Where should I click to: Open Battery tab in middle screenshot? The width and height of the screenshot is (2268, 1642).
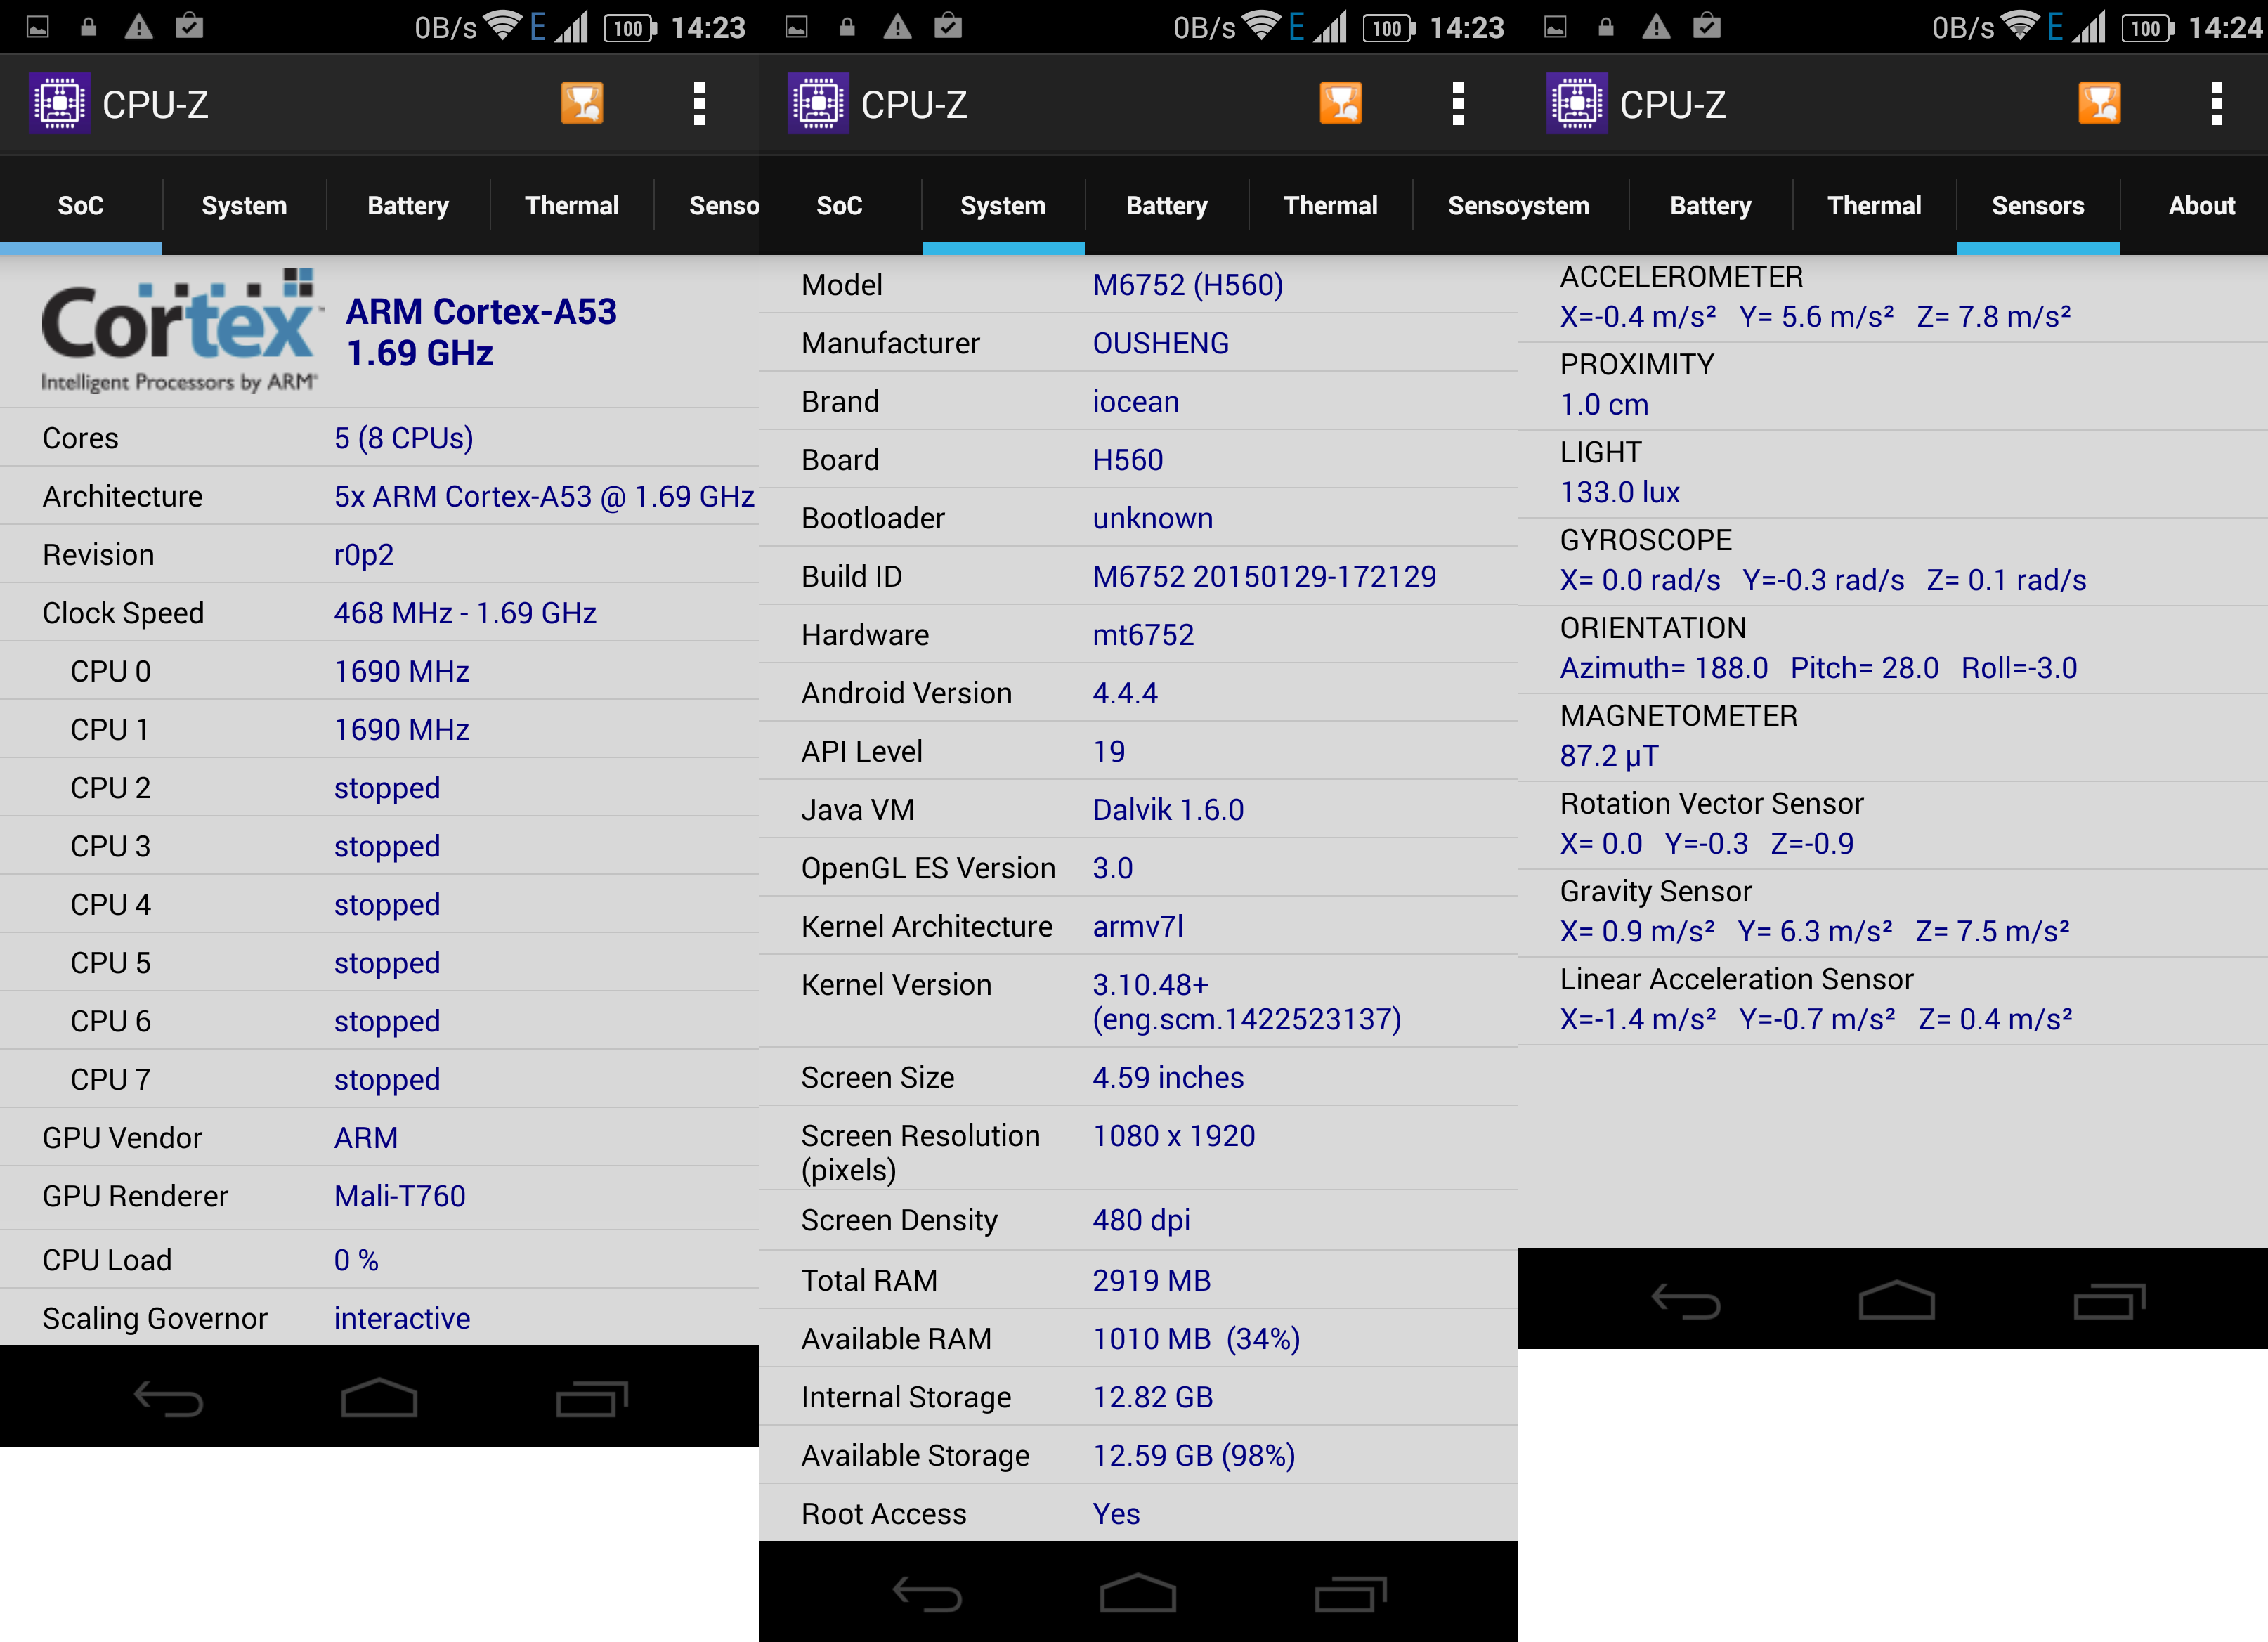[1167, 206]
